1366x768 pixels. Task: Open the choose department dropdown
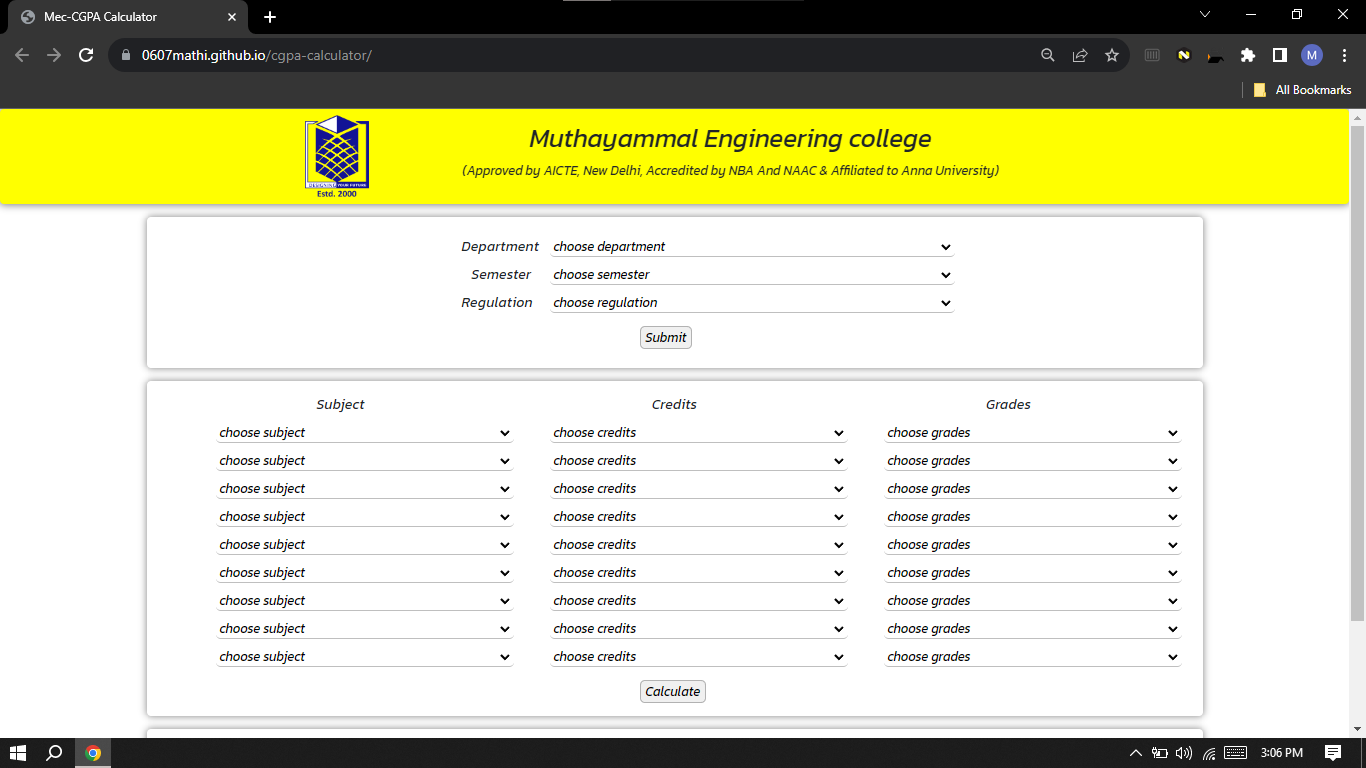(x=752, y=247)
